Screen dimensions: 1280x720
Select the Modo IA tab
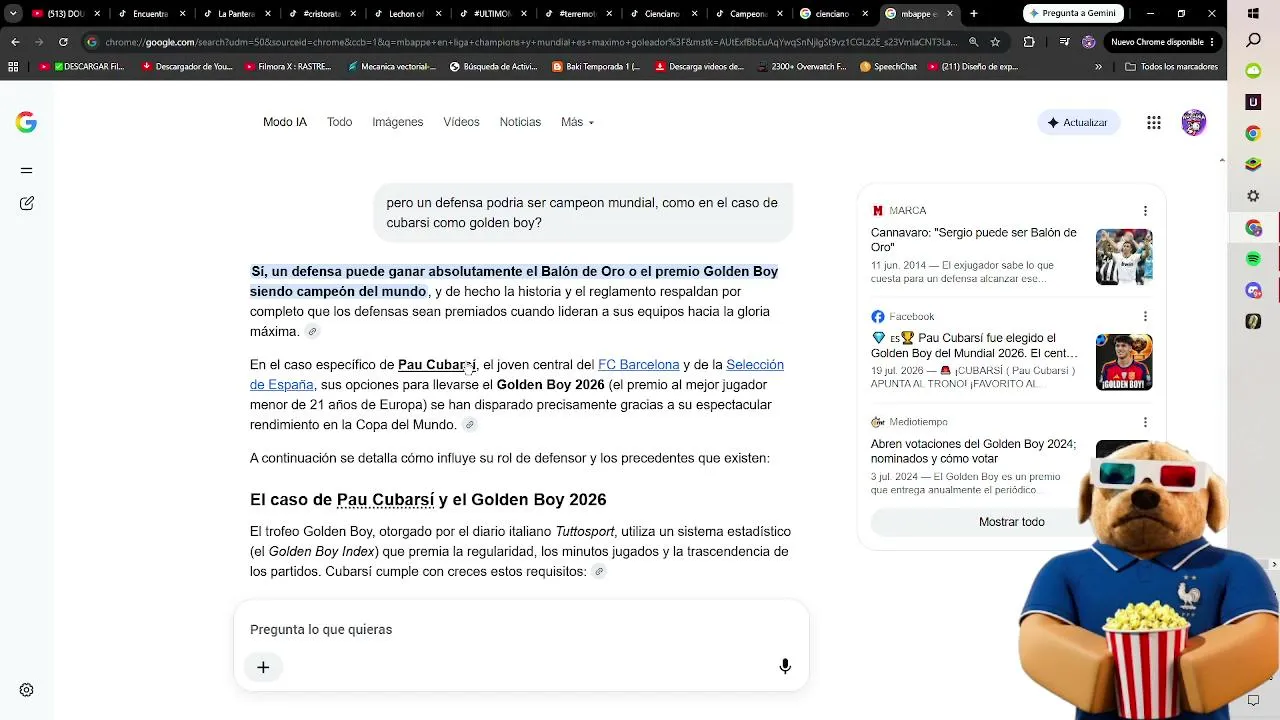pos(285,122)
